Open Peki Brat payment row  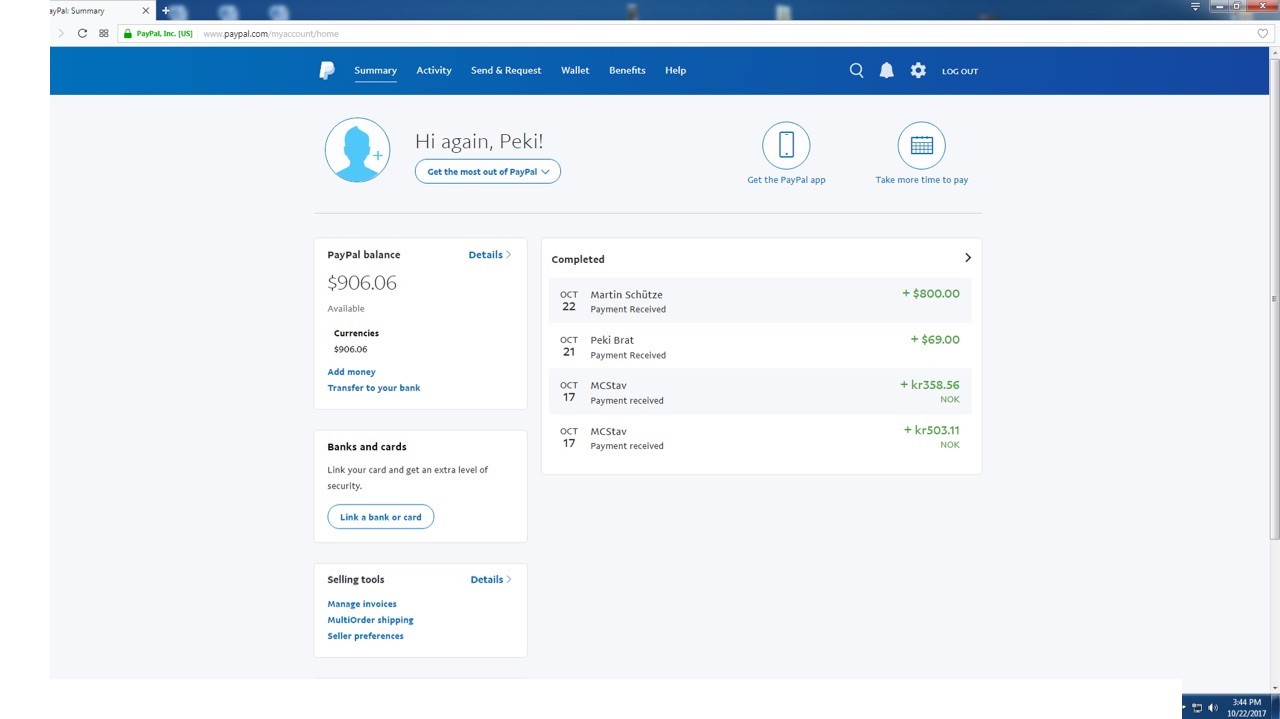click(x=760, y=346)
